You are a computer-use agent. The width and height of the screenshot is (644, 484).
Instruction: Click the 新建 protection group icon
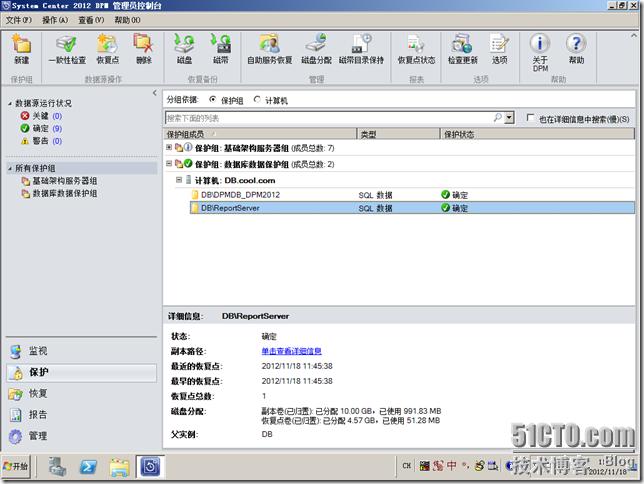[x=21, y=49]
